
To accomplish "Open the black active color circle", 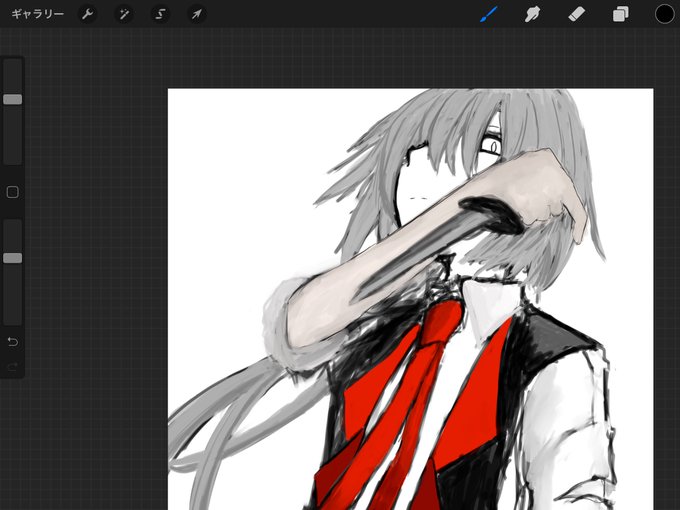I will click(664, 14).
